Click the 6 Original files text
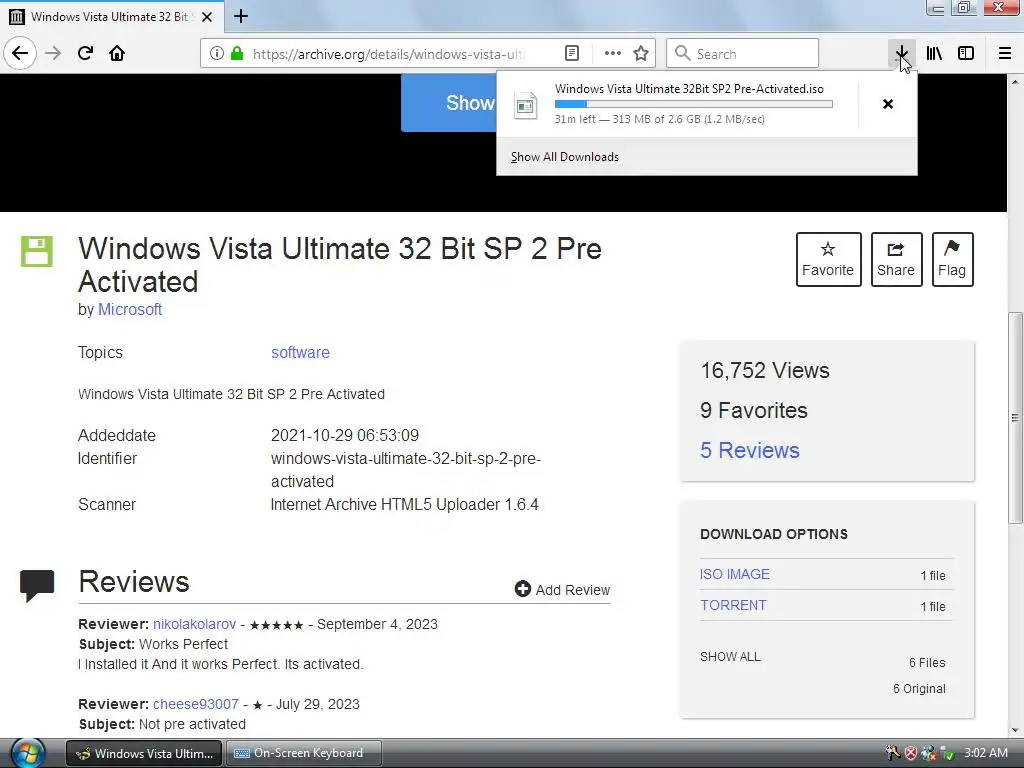The width and height of the screenshot is (1024, 768). point(919,689)
